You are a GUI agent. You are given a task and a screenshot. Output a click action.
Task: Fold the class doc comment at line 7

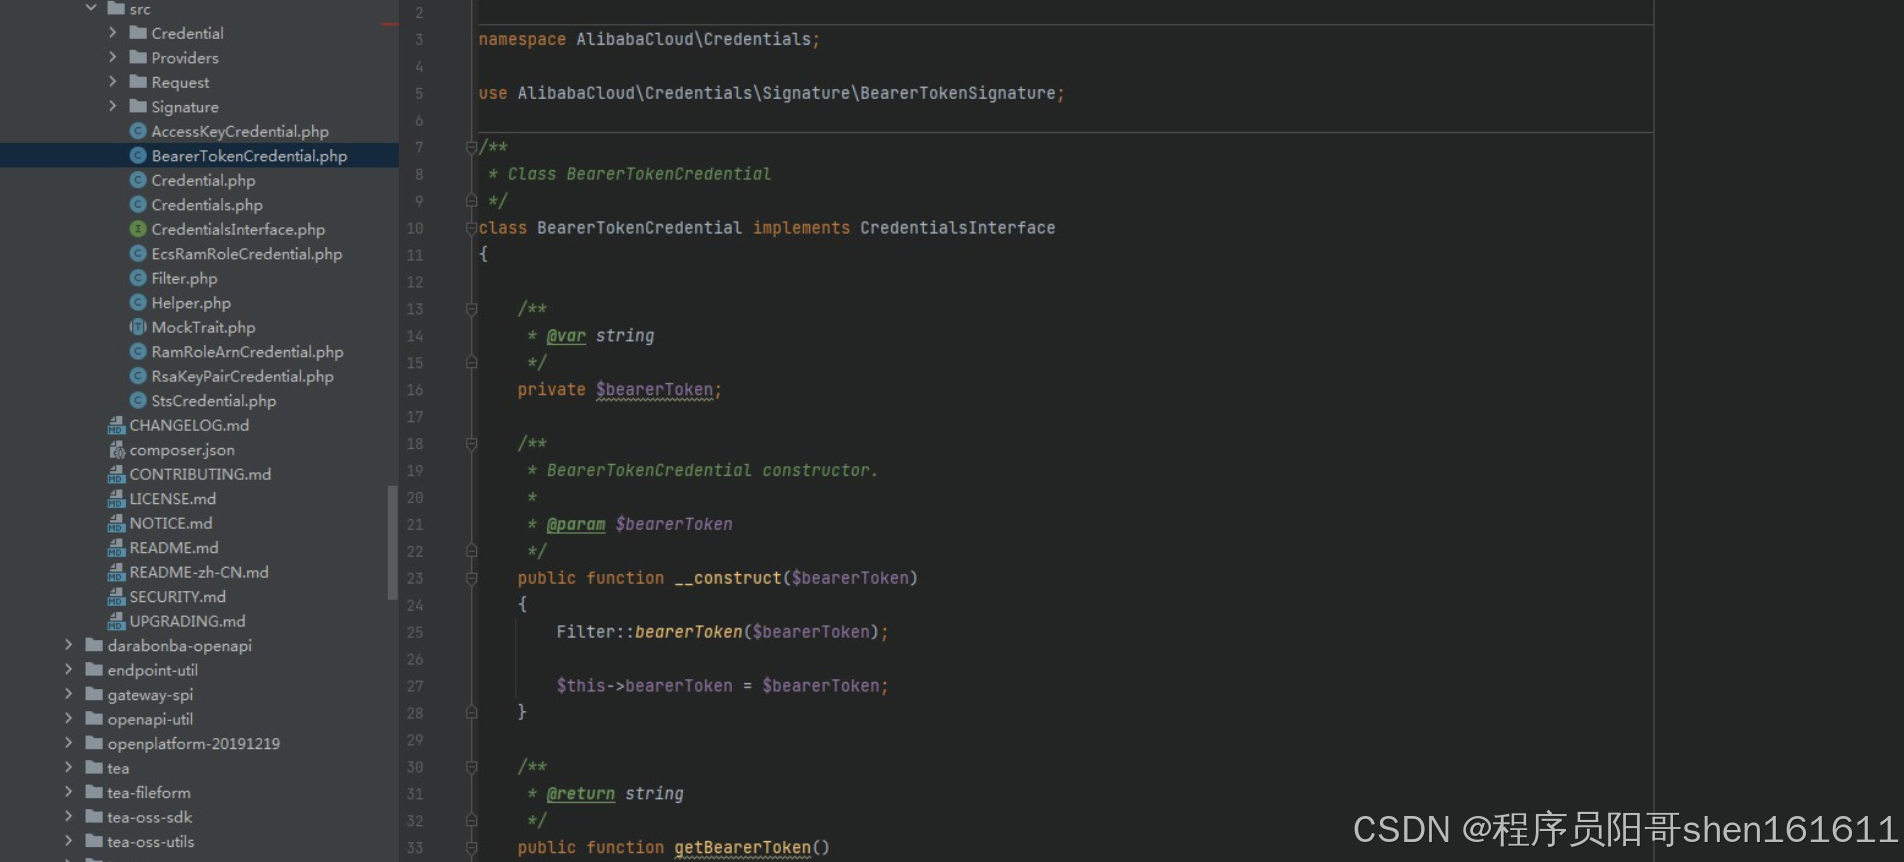471,148
